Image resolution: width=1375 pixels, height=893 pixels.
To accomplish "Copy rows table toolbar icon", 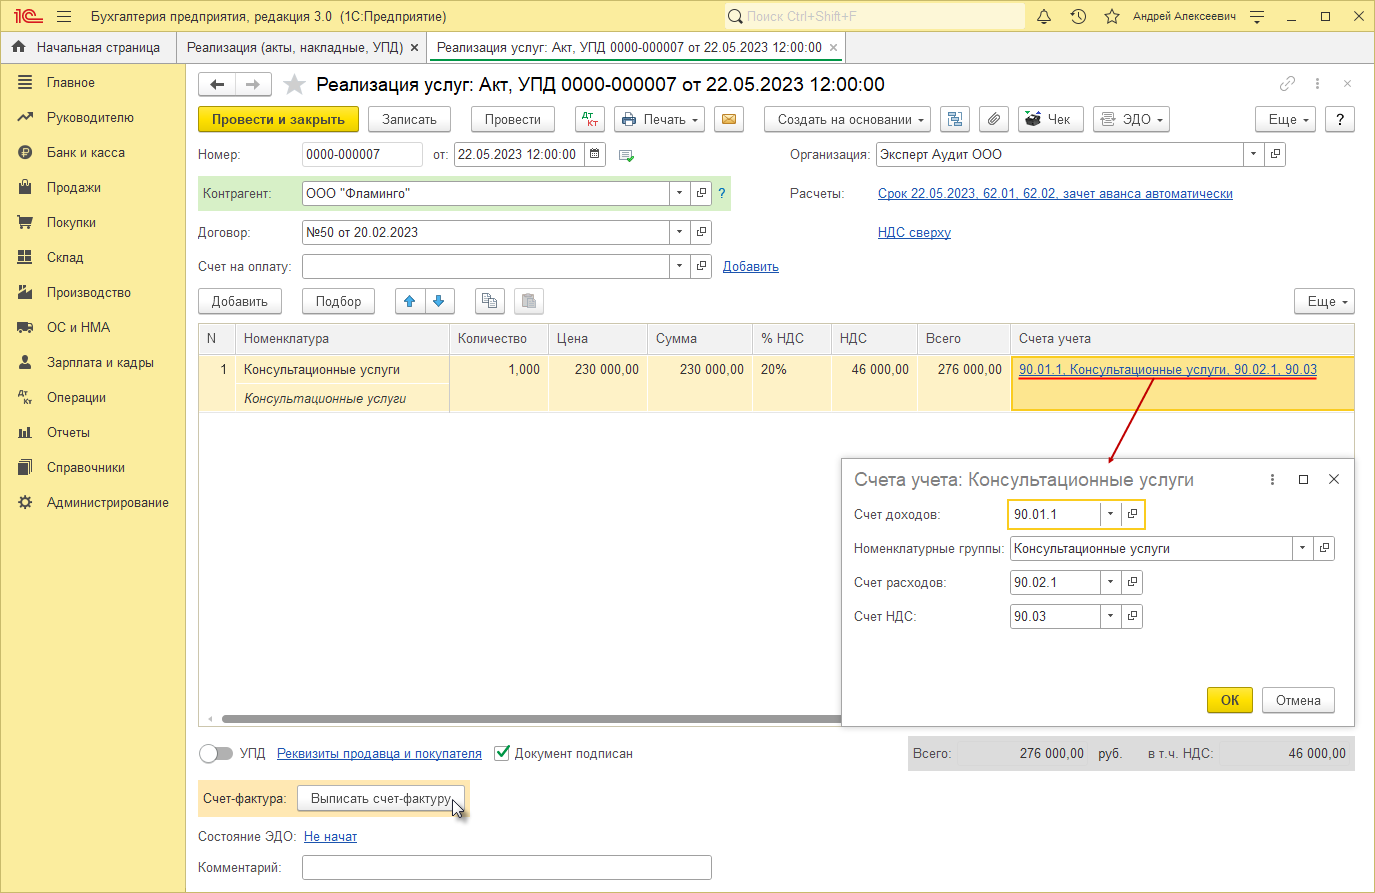I will click(489, 301).
